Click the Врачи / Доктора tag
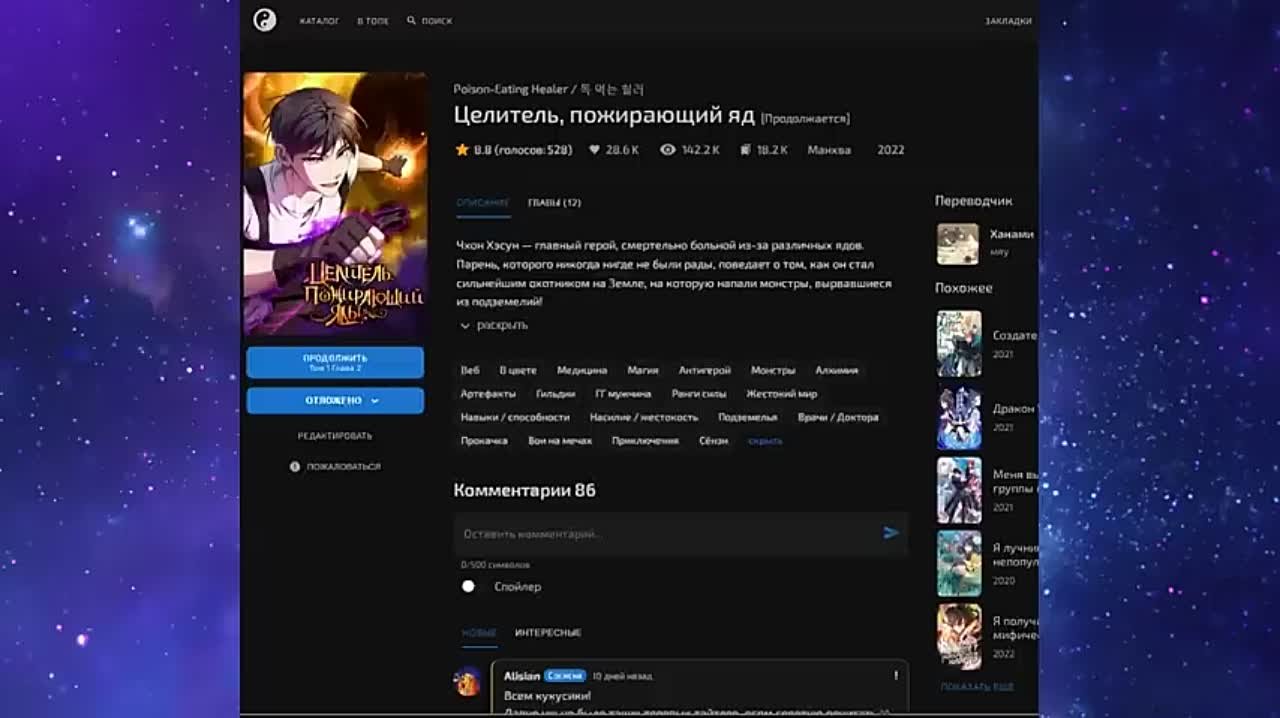1280x718 pixels. [838, 417]
